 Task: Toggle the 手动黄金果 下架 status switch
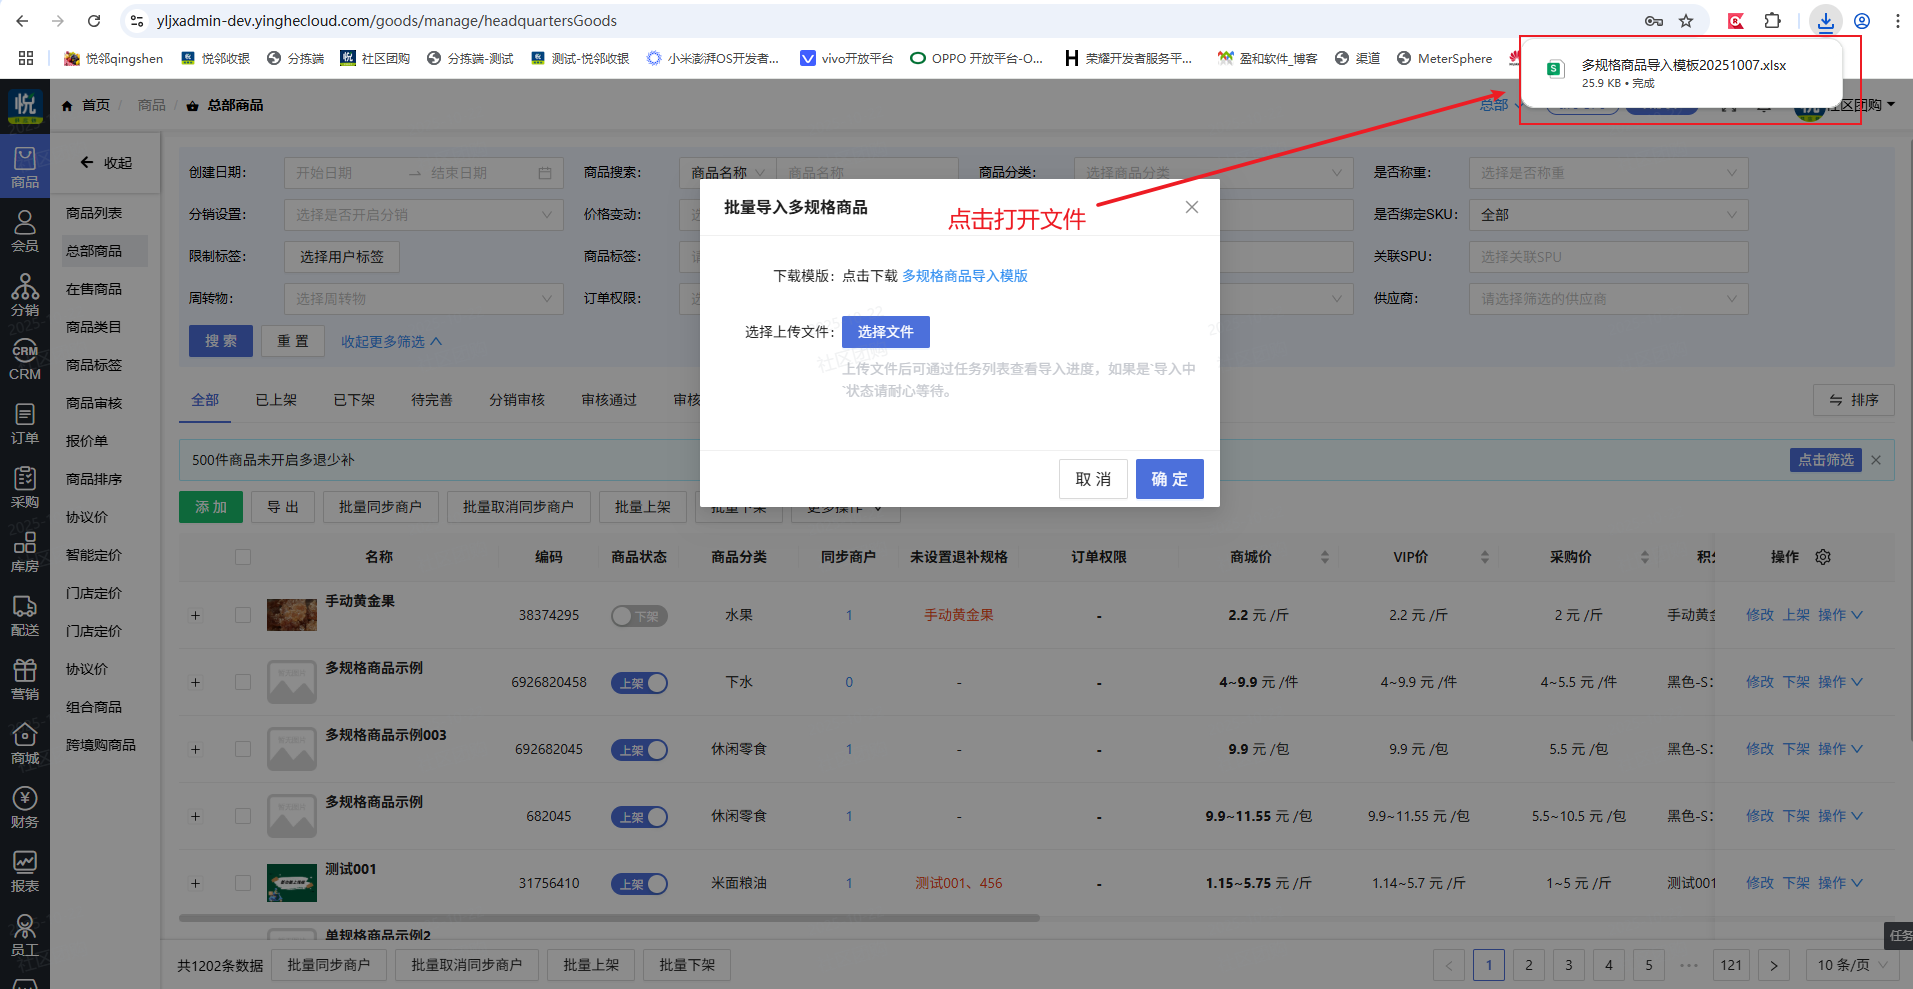tap(639, 616)
